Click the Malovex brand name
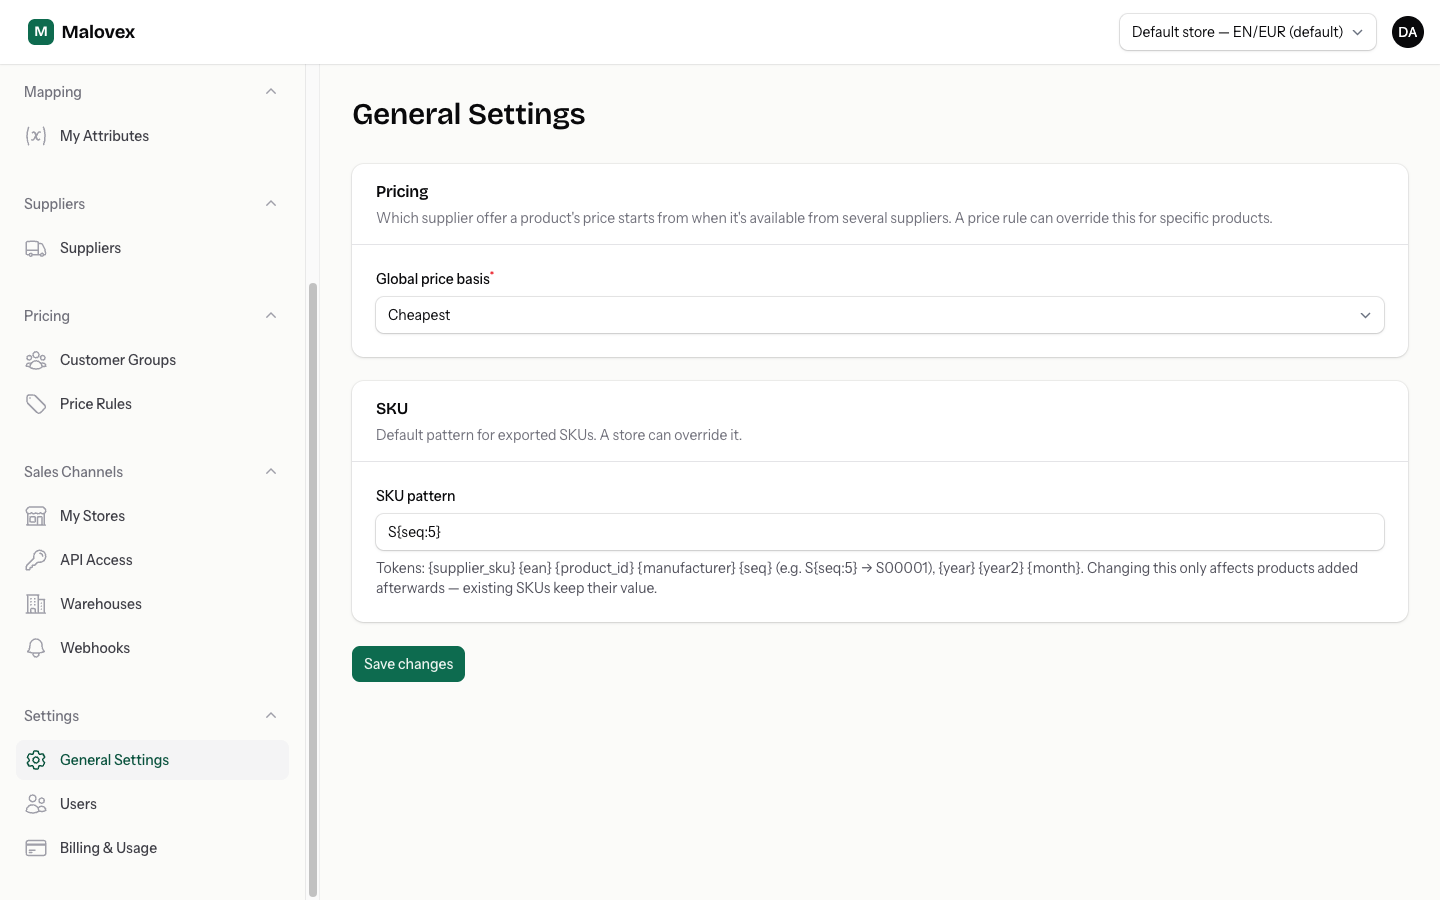1440x900 pixels. tap(98, 32)
